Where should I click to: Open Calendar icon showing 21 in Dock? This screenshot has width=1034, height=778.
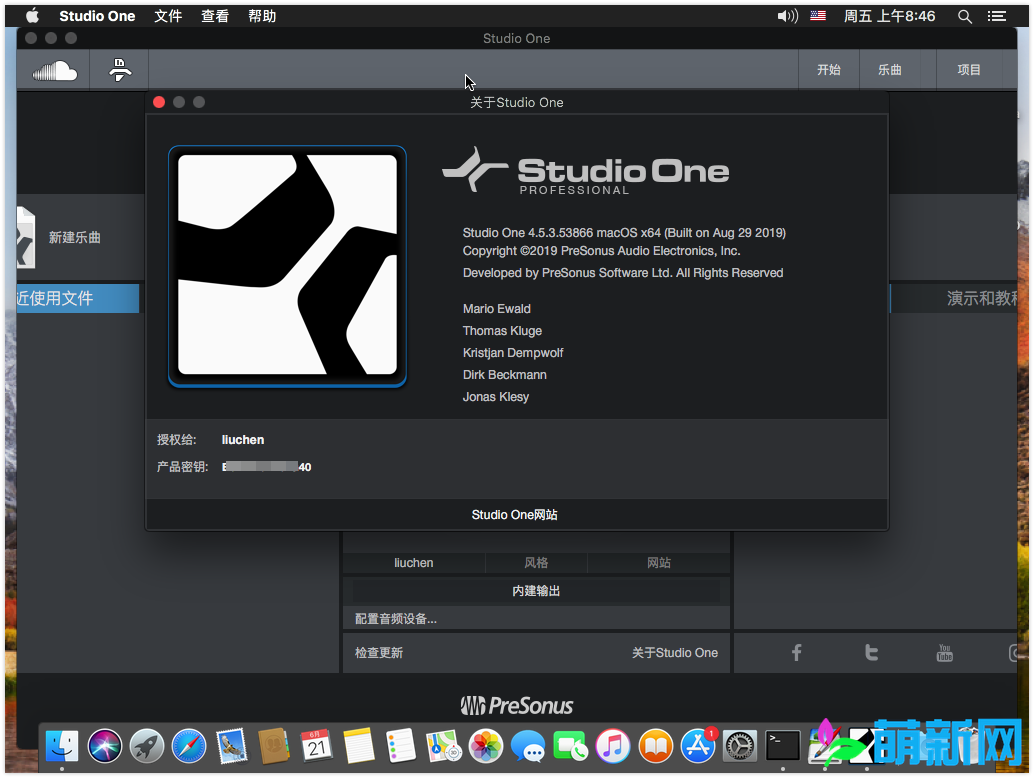tap(317, 746)
